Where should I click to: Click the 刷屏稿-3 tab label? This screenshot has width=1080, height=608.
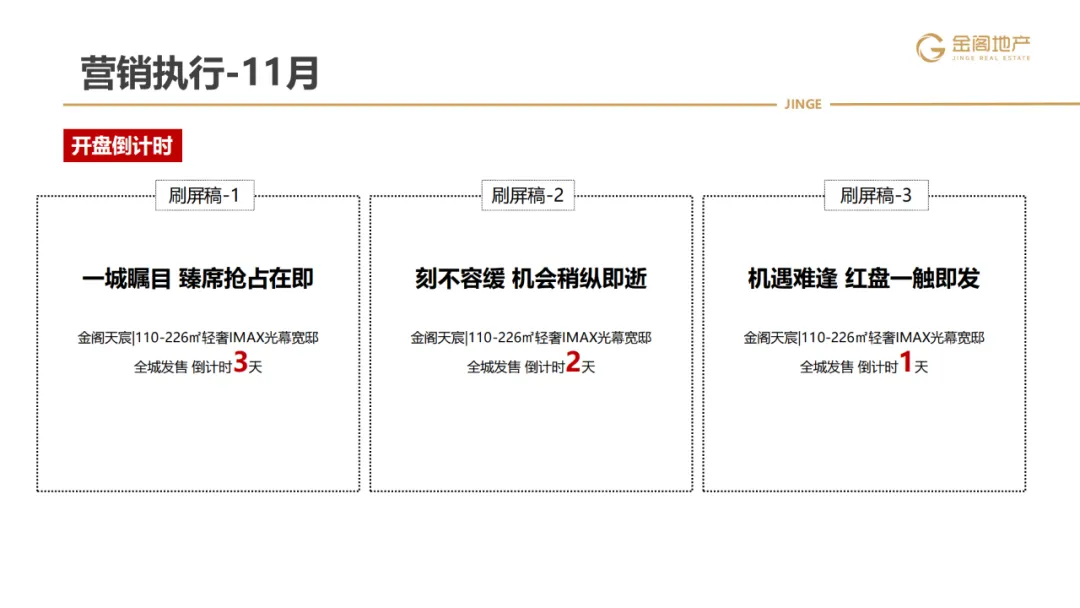click(876, 196)
